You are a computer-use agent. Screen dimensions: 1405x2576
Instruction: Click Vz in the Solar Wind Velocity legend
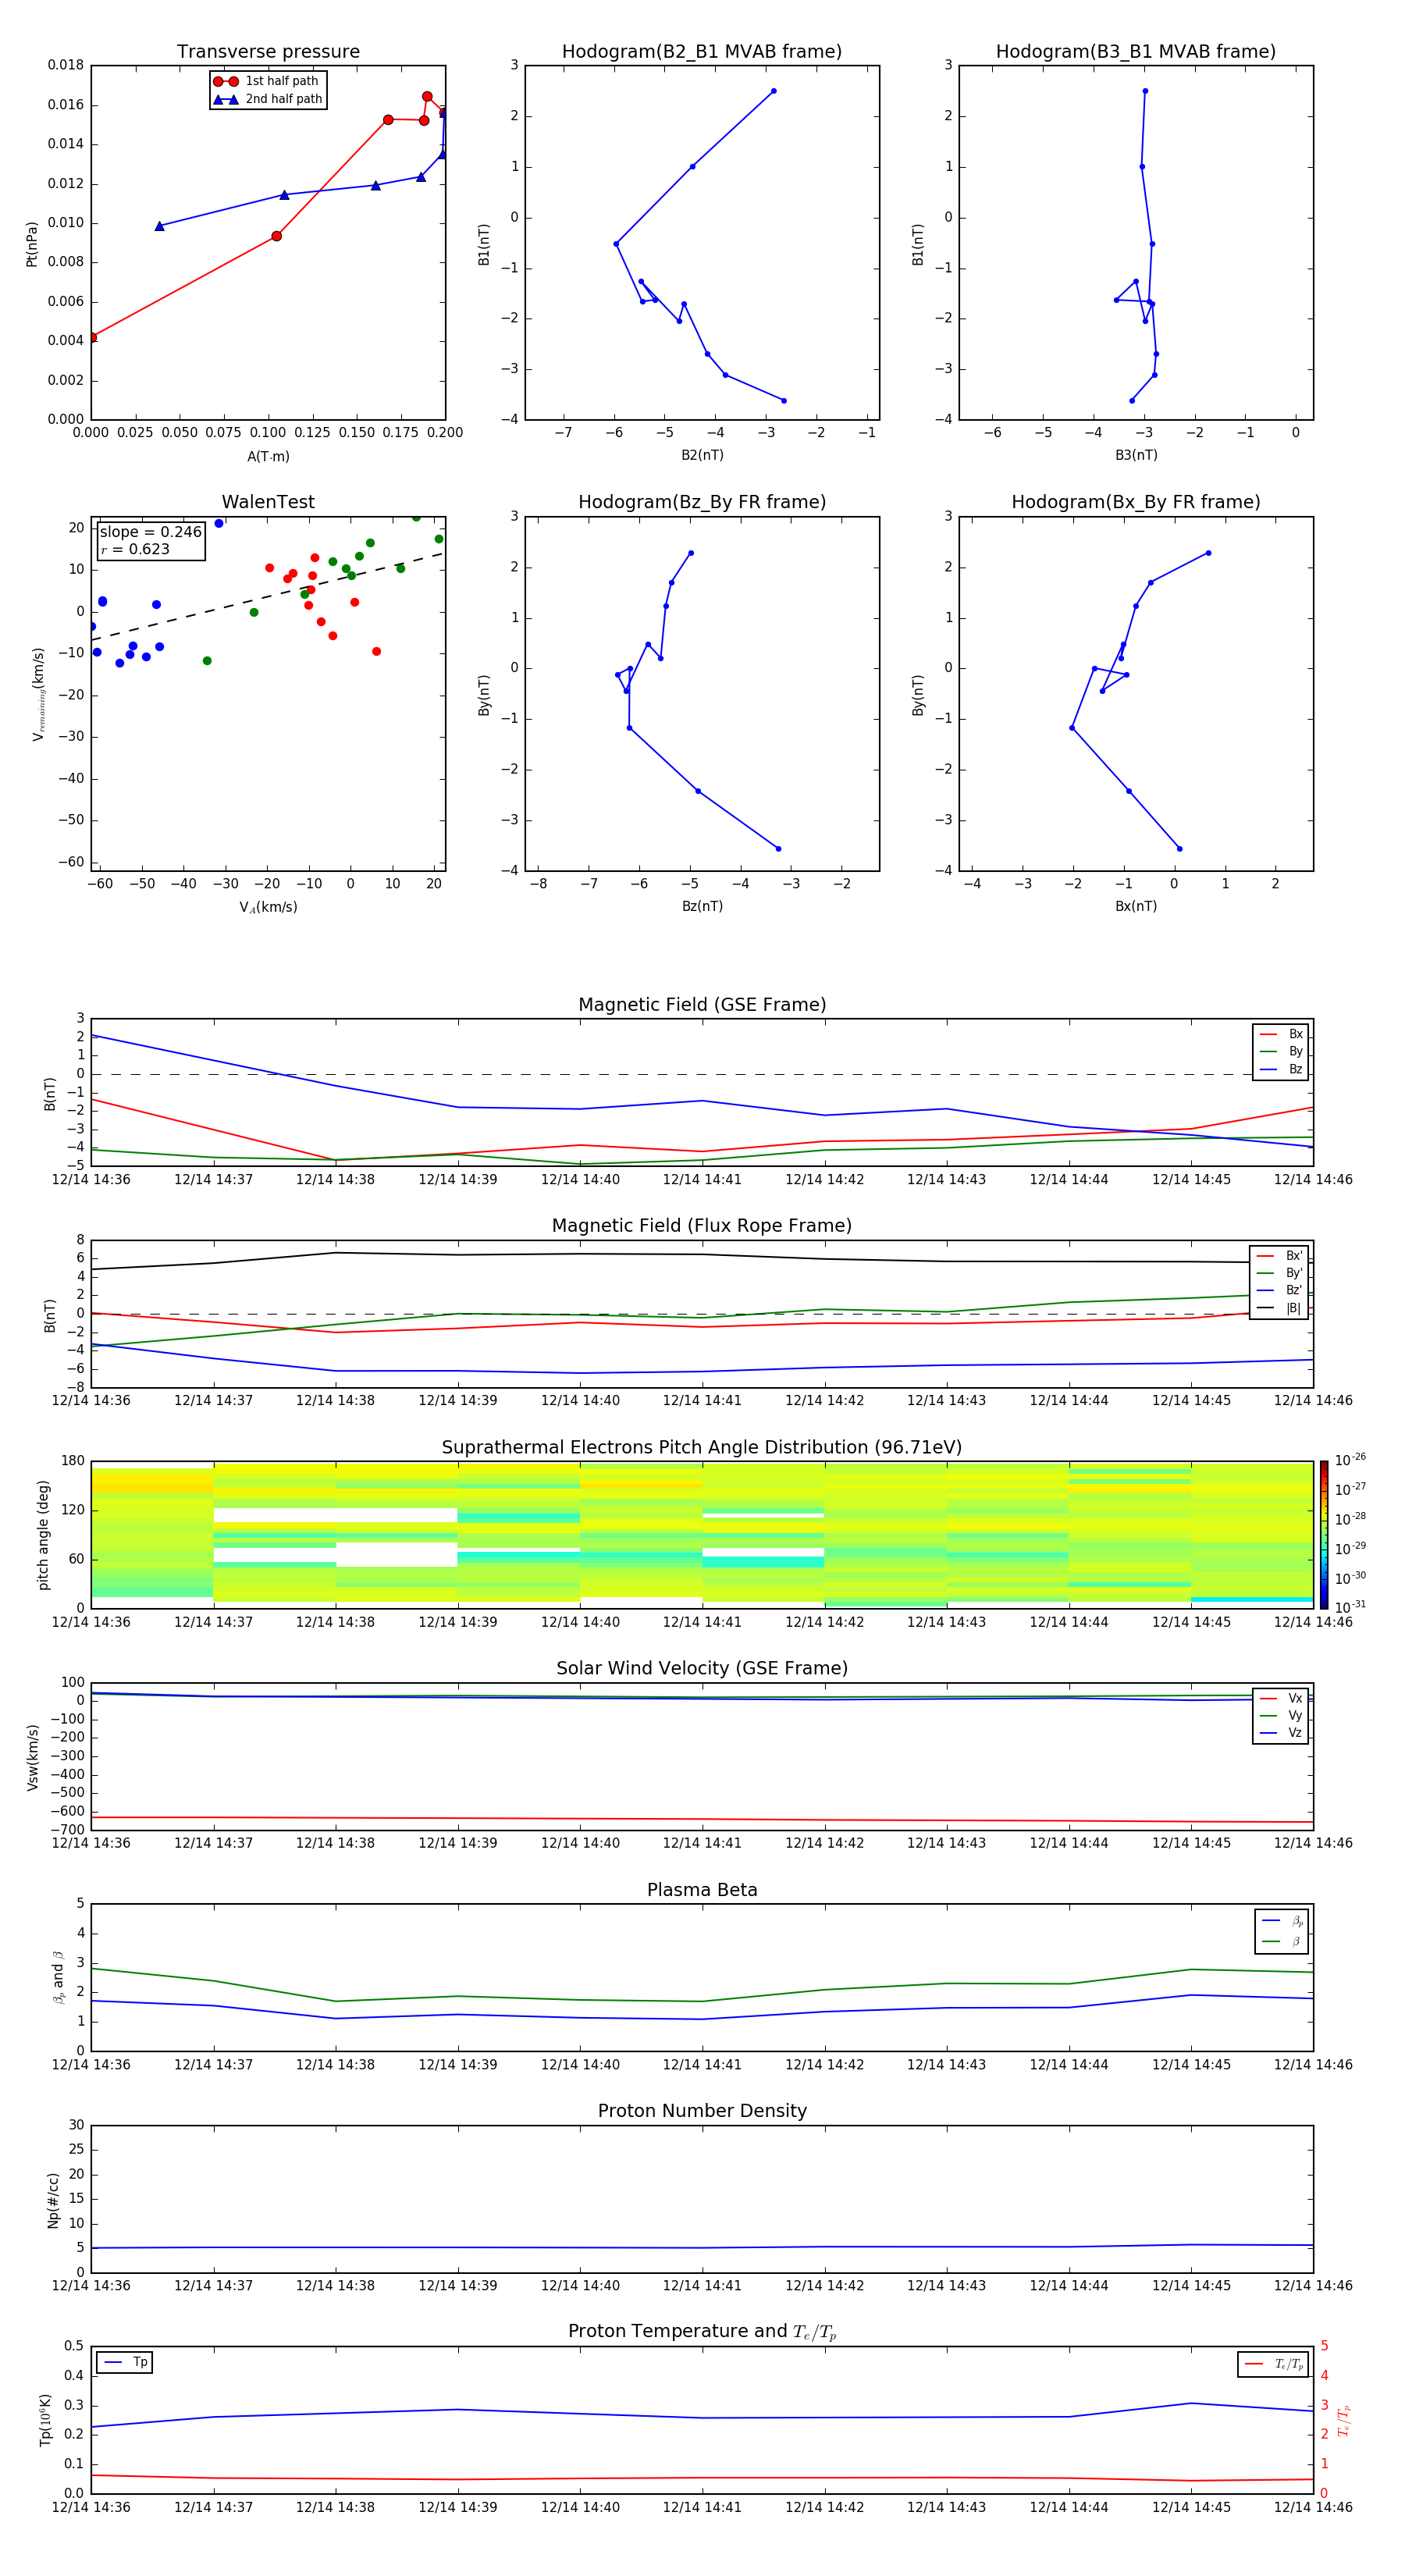tap(1281, 1732)
